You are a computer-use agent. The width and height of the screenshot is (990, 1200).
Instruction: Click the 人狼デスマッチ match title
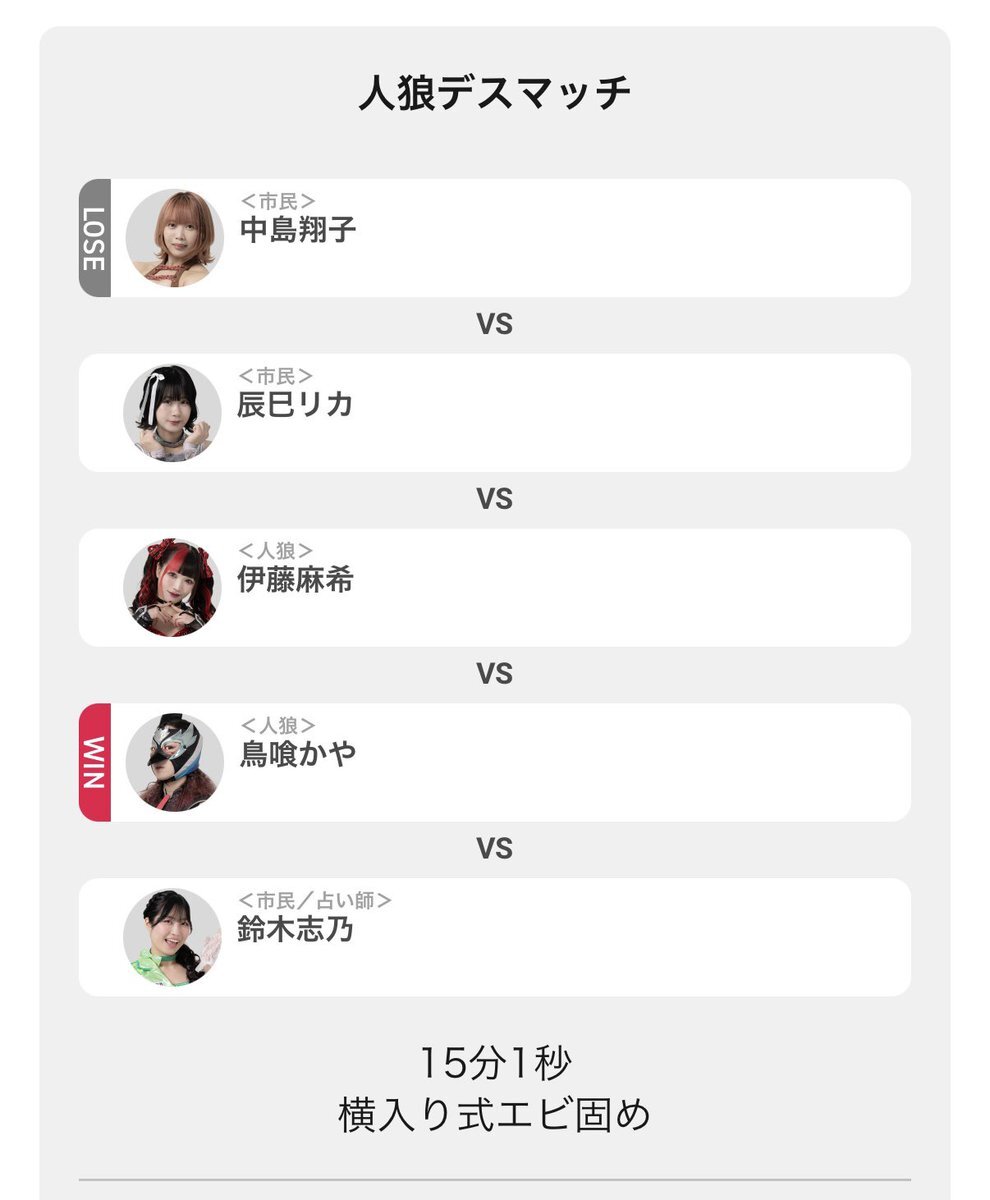coord(495,95)
